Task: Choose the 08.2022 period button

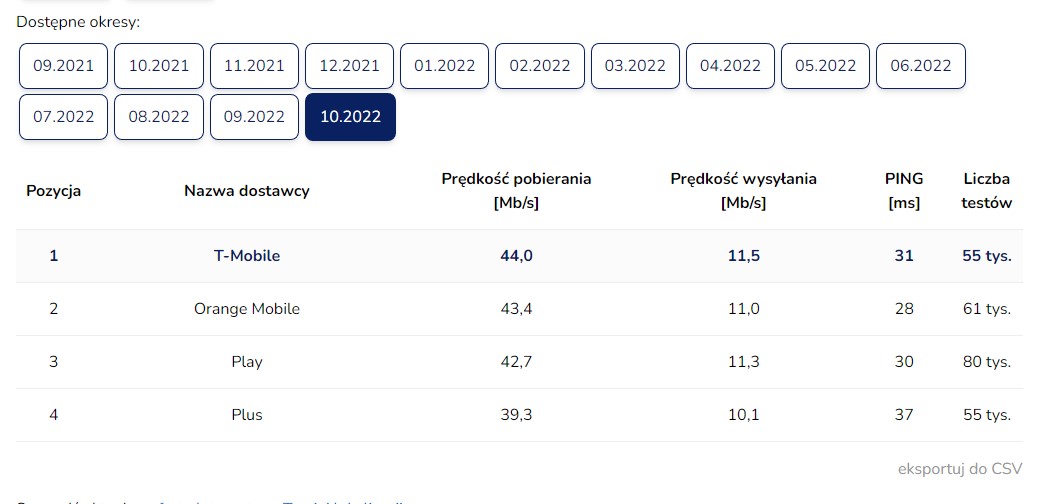Action: pos(159,117)
